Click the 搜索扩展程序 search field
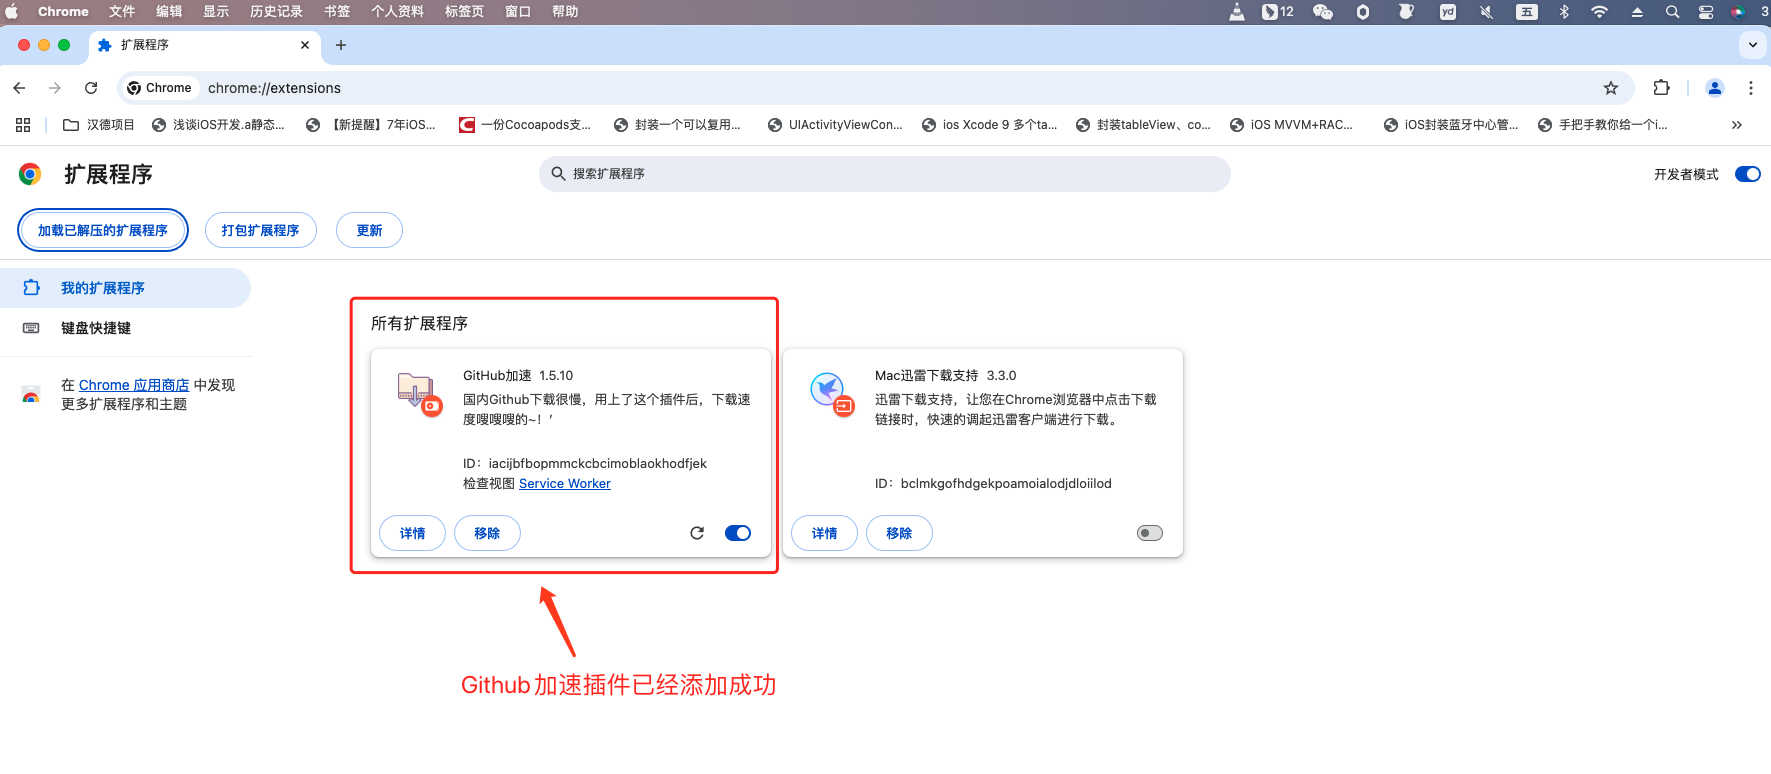 click(885, 174)
